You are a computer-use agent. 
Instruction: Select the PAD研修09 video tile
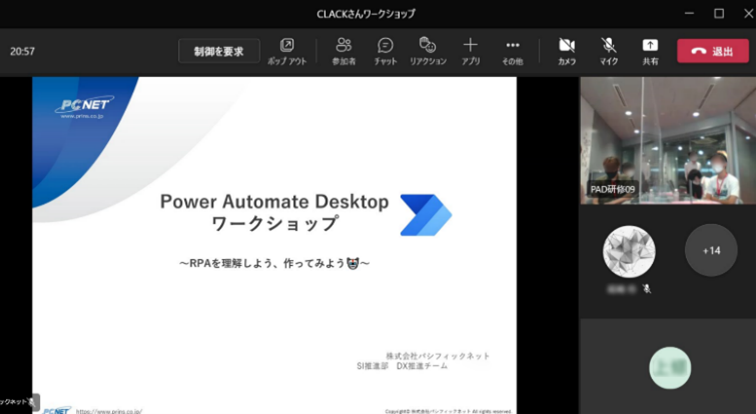(x=668, y=140)
